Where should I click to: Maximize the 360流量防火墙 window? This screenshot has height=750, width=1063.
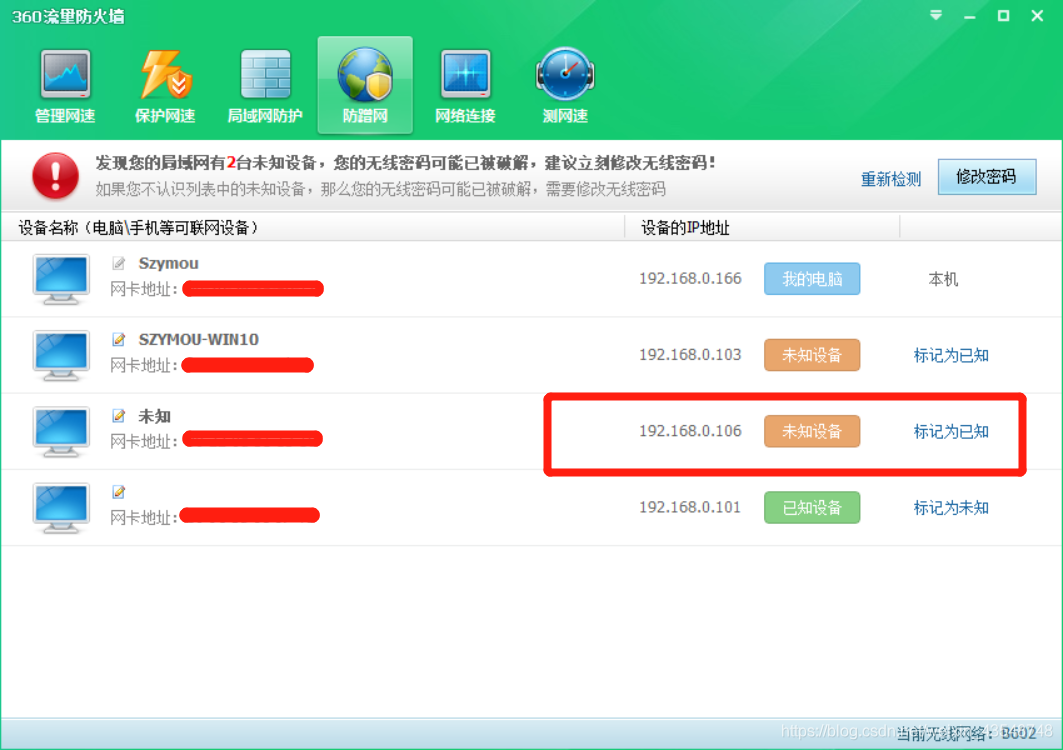[x=1003, y=16]
